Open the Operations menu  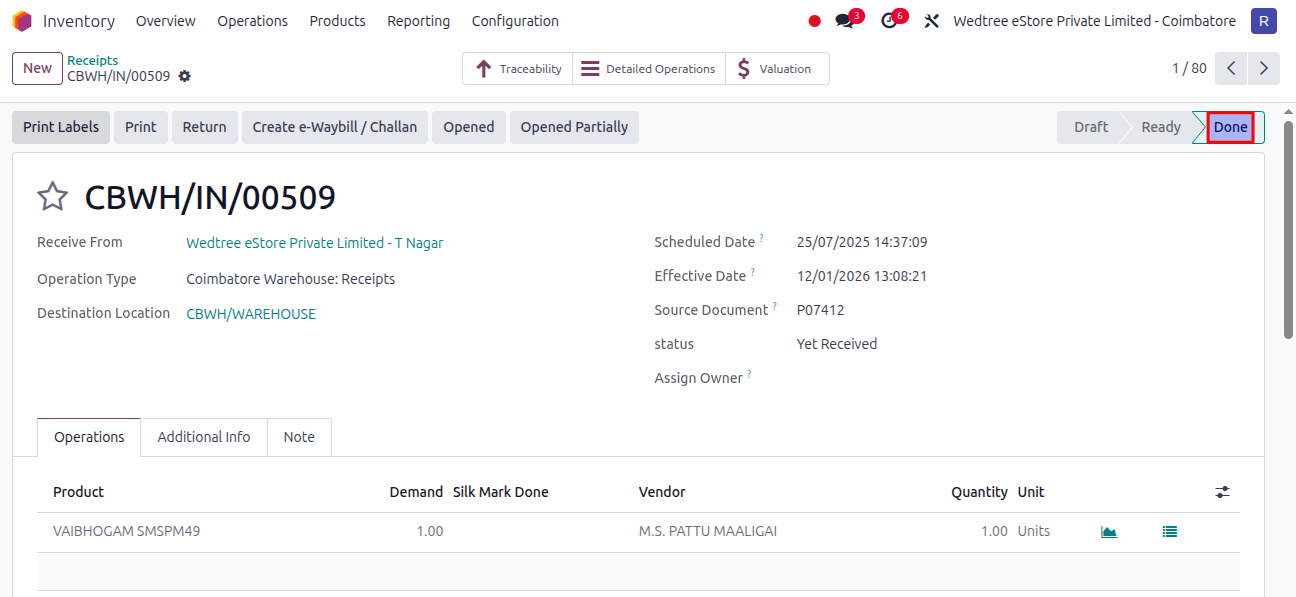coord(252,21)
